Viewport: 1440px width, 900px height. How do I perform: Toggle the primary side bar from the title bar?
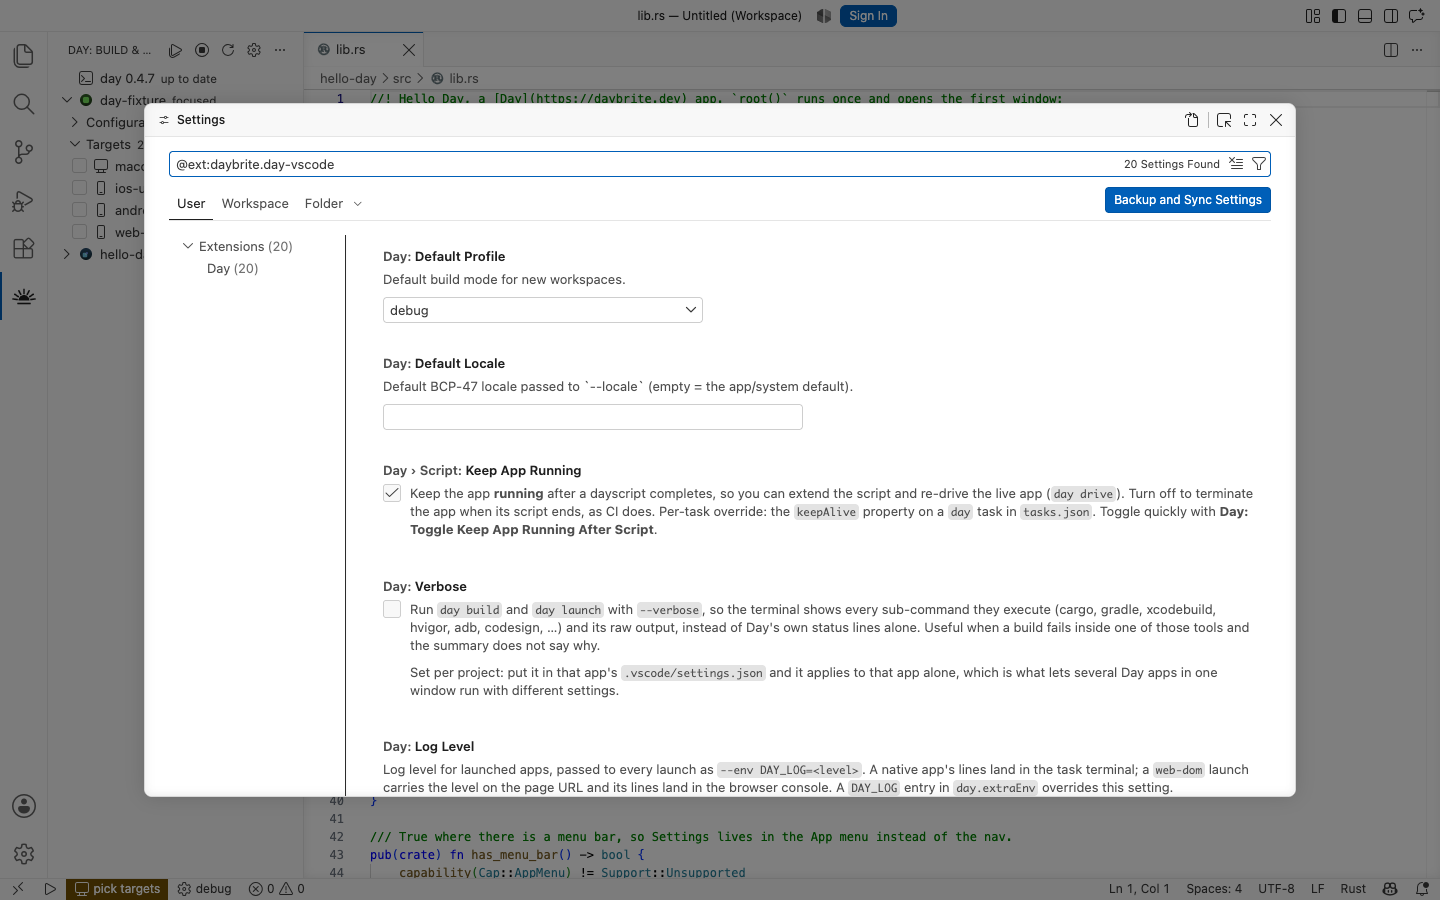(x=1339, y=16)
